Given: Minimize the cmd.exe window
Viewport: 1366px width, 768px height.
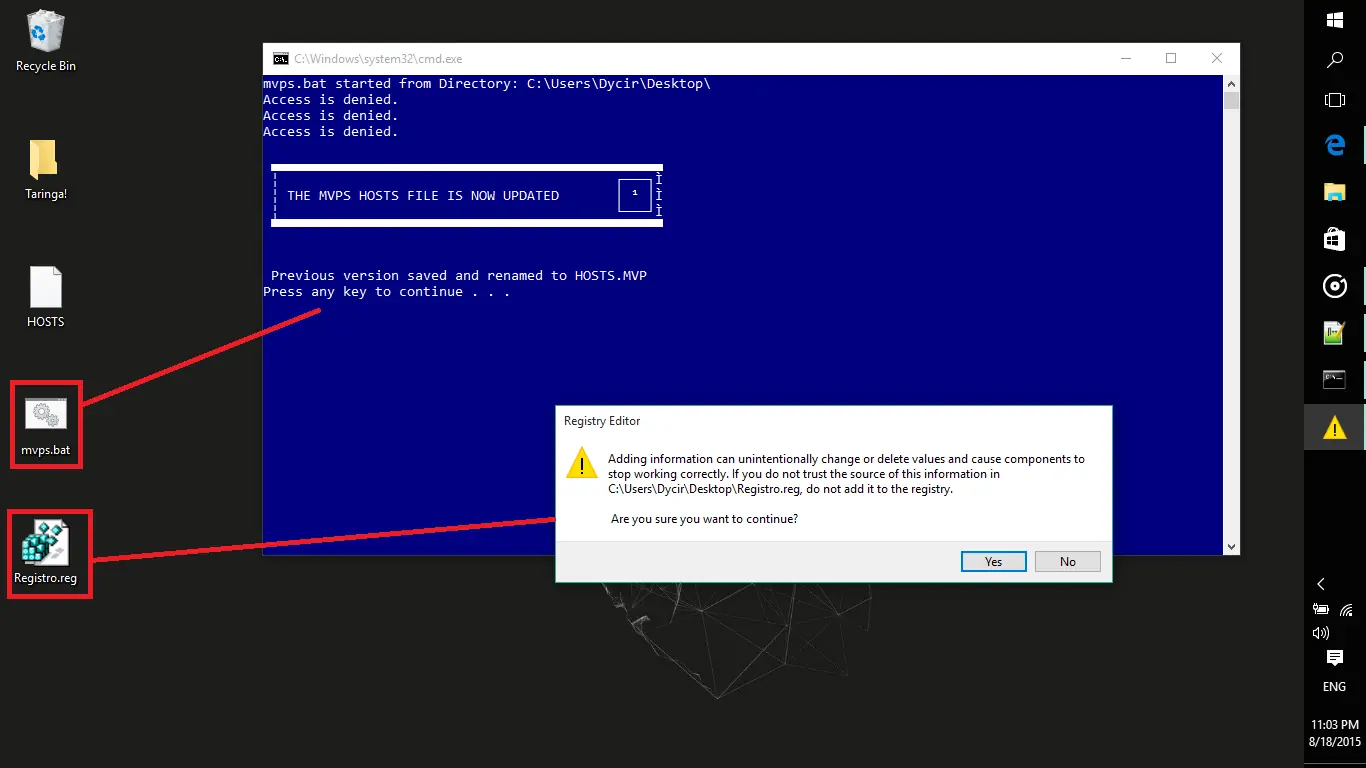Looking at the screenshot, I should 1125,59.
